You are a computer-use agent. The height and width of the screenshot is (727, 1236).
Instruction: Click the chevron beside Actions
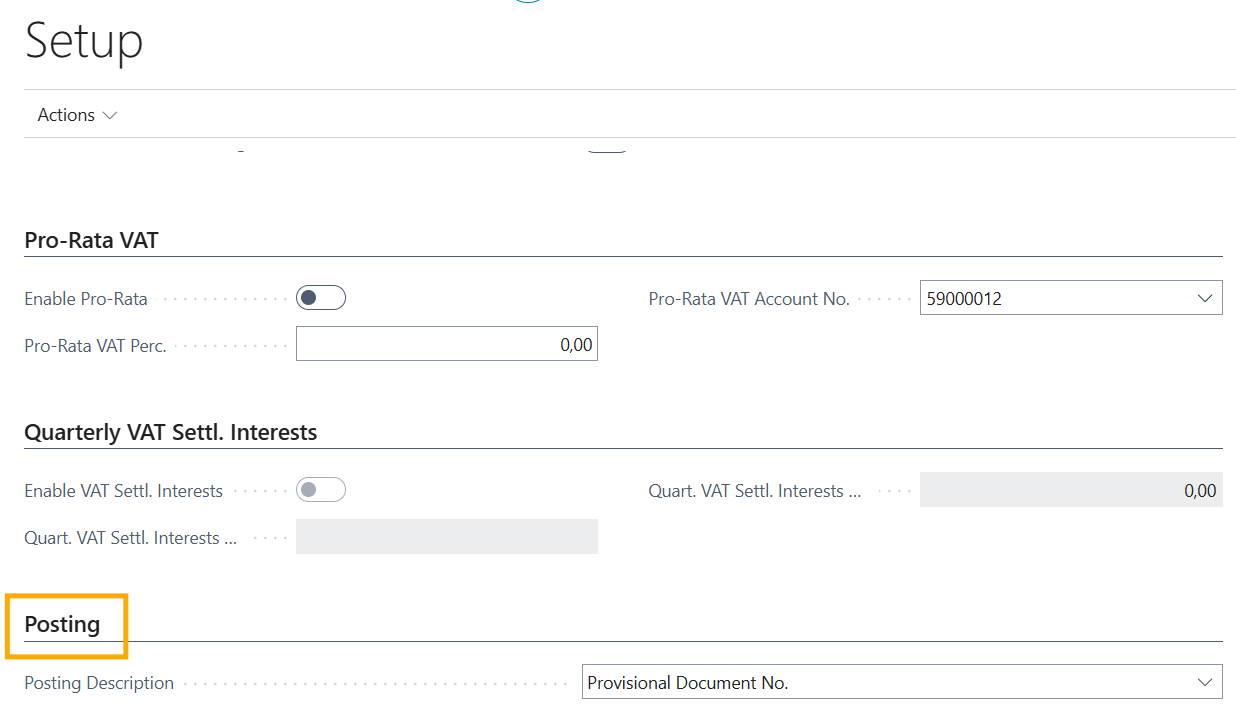tap(110, 116)
